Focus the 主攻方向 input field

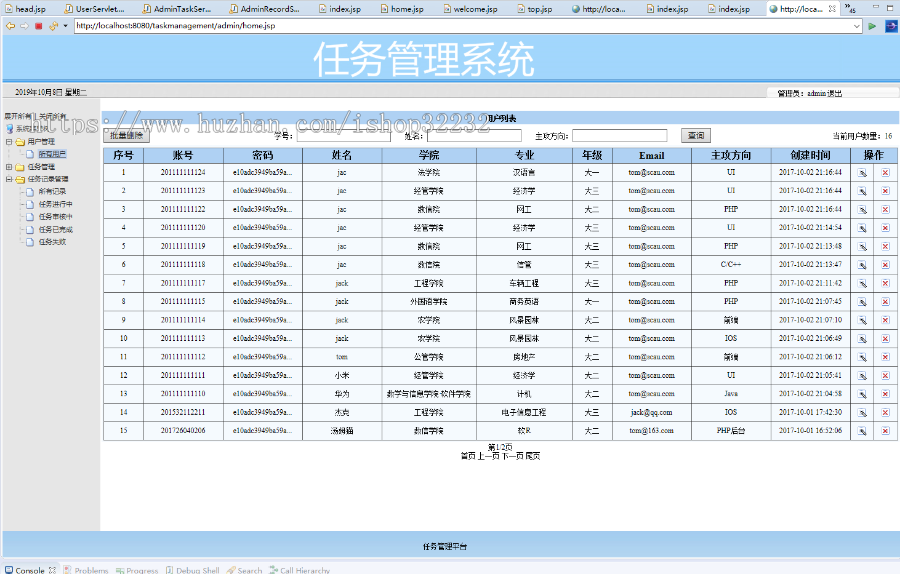pyautogui.click(x=620, y=135)
